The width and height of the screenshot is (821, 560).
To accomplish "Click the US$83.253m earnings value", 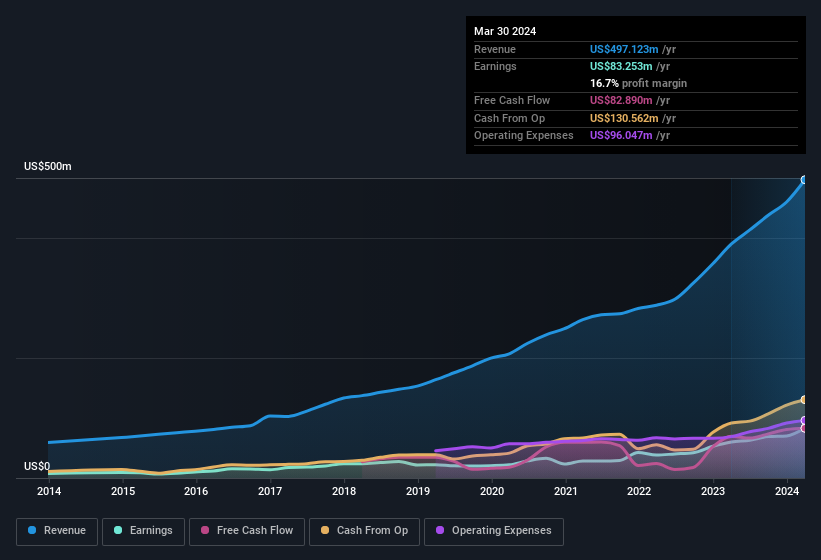I will (621, 66).
